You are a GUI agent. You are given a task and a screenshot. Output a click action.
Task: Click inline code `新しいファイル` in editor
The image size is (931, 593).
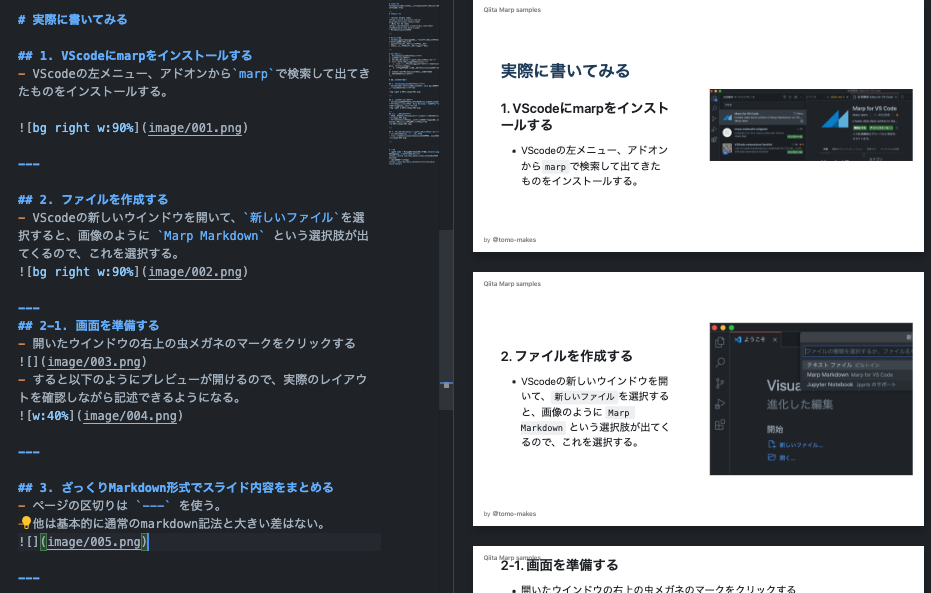pos(290,217)
